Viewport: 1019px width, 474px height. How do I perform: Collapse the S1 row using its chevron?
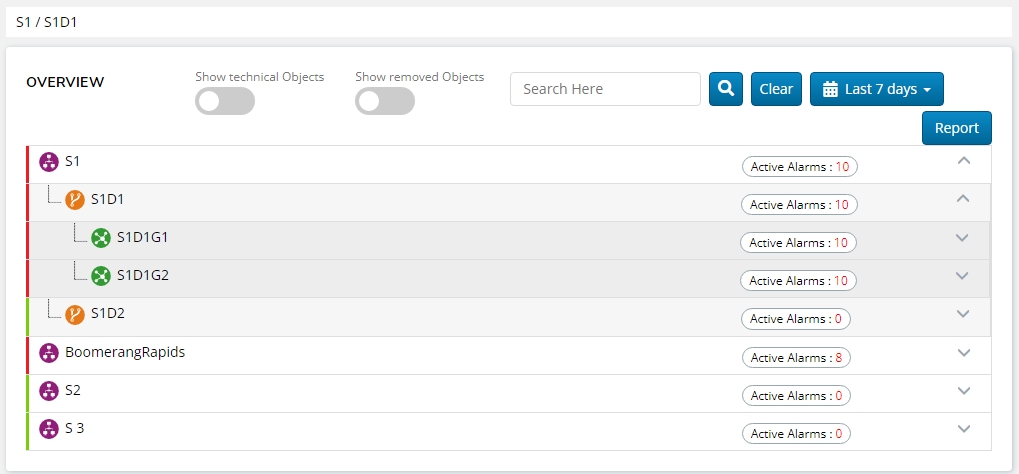[963, 160]
